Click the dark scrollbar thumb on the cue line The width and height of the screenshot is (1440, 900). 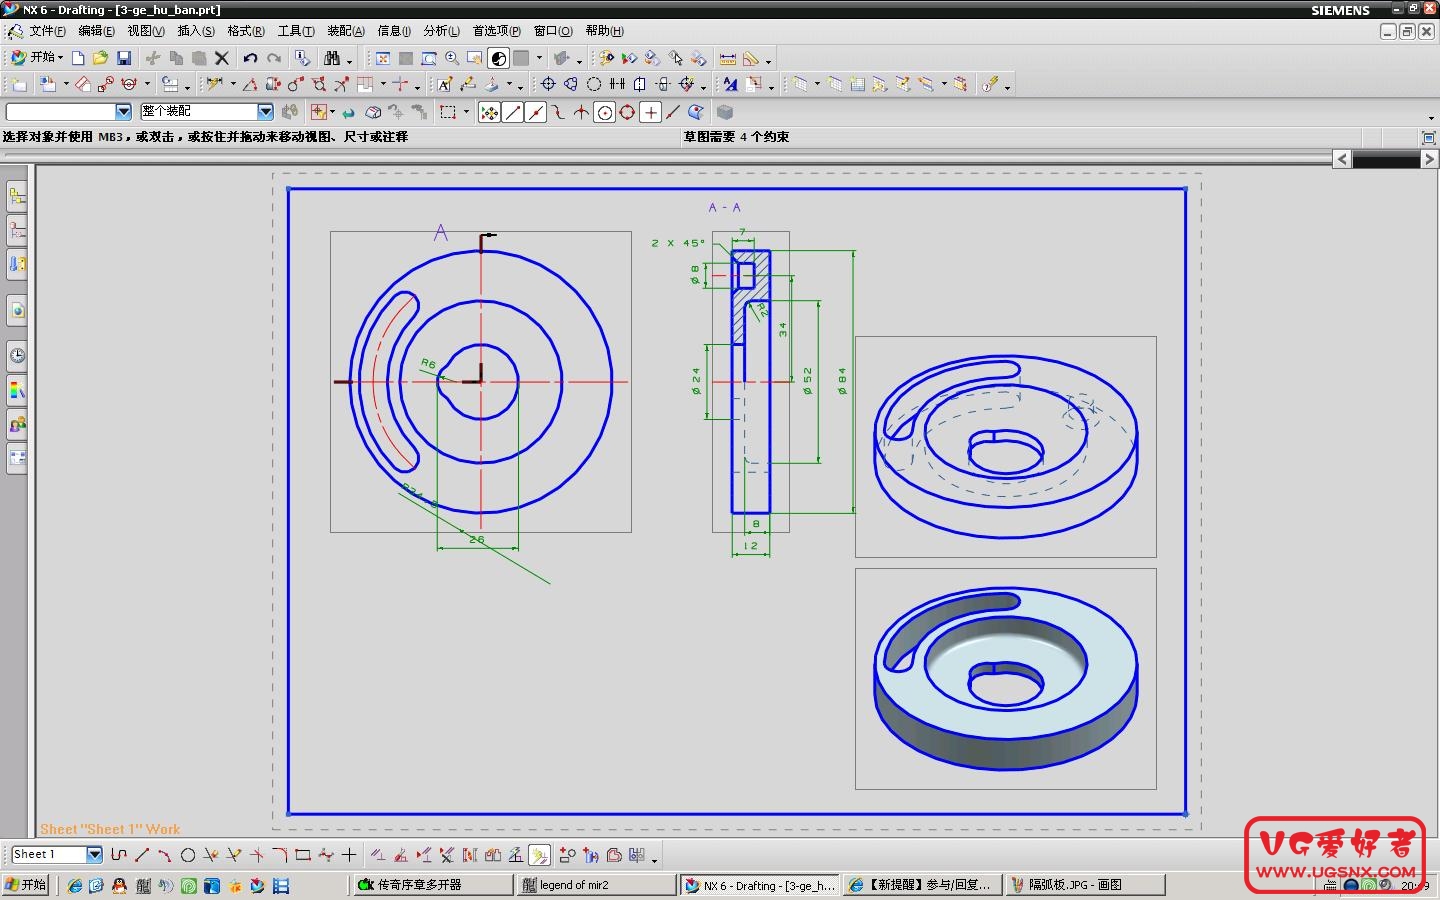[x=1386, y=159]
